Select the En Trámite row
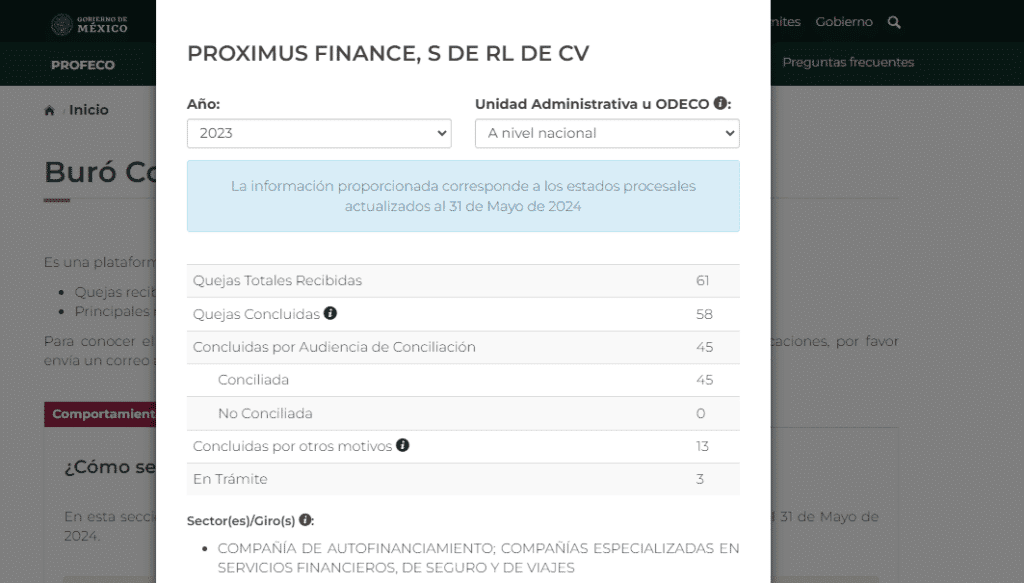This screenshot has width=1024, height=583. click(462, 479)
